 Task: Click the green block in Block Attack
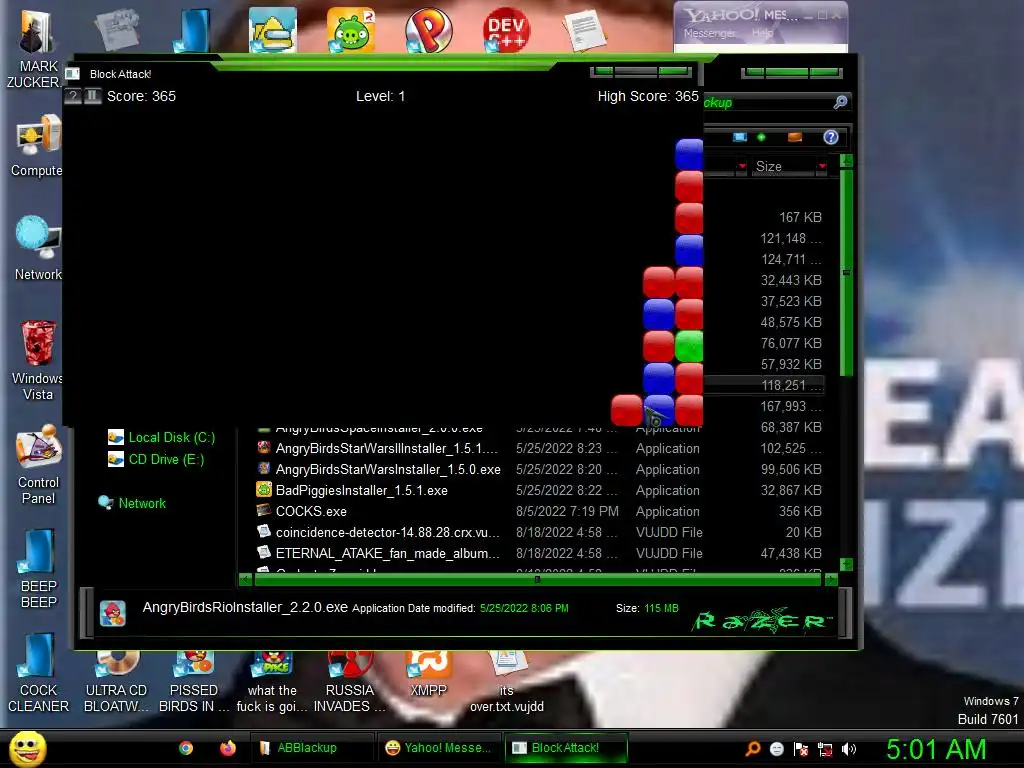[689, 346]
